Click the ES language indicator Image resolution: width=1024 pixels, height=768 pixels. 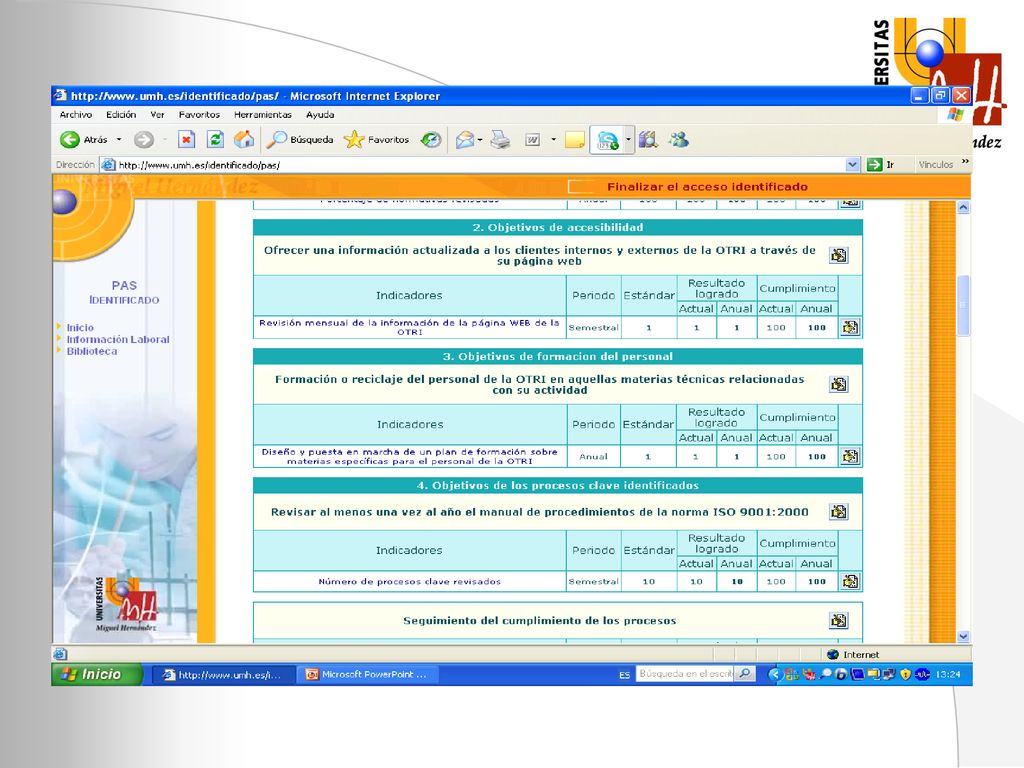coord(624,675)
